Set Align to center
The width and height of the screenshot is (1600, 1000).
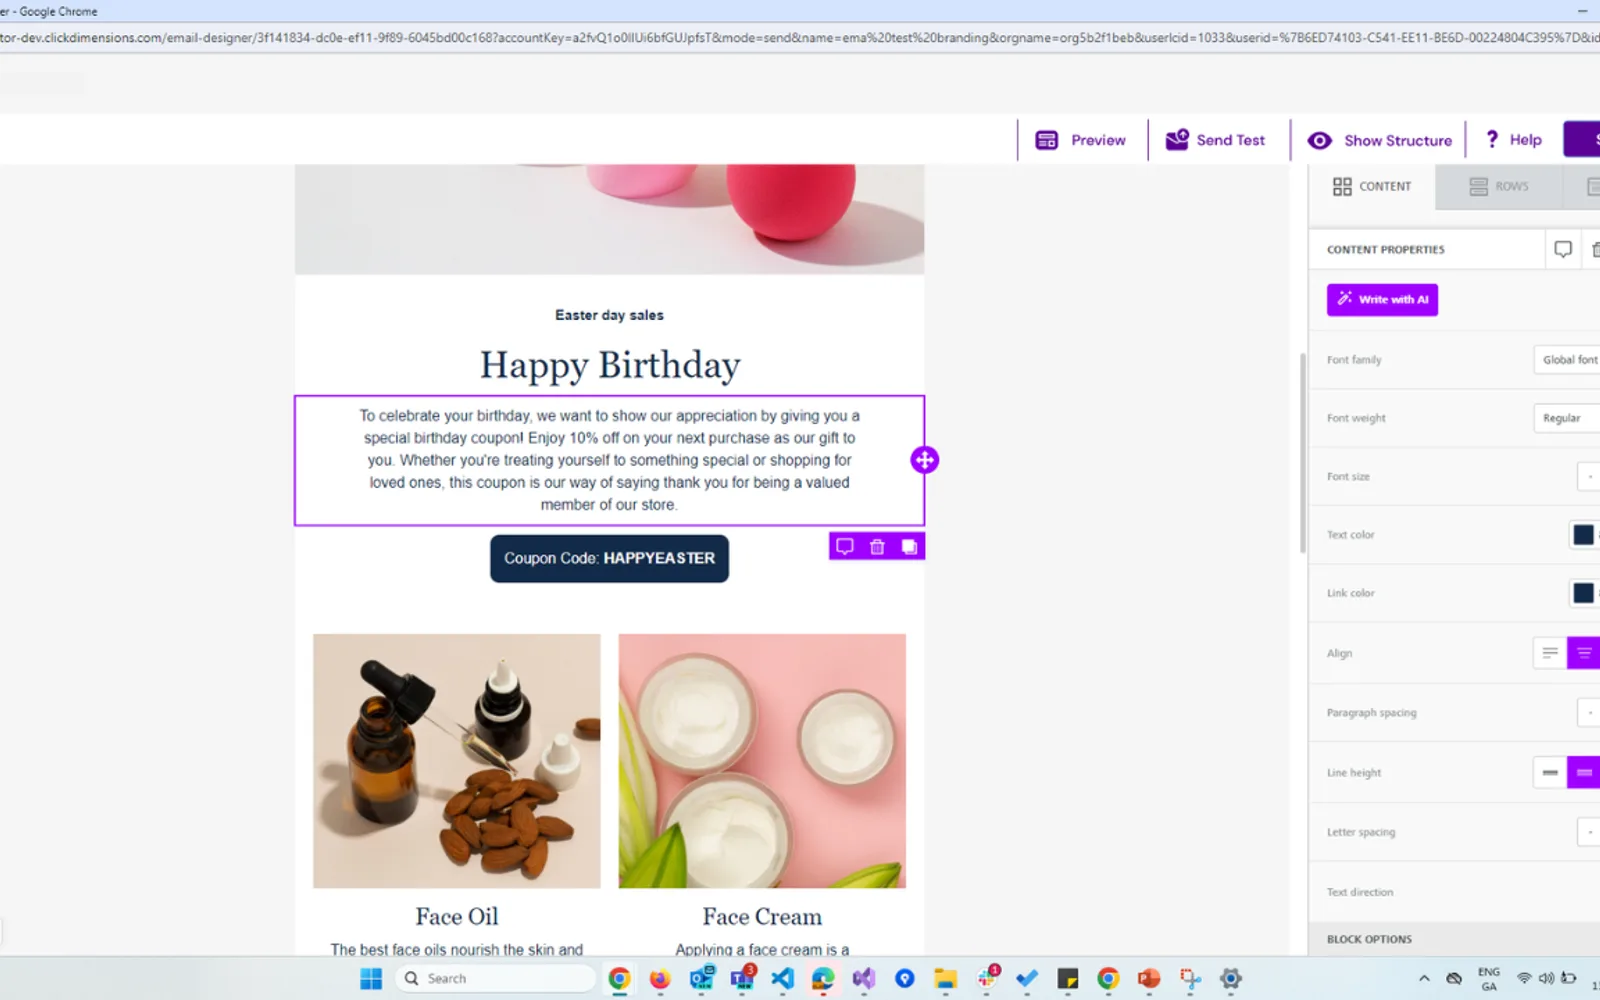[1583, 653]
